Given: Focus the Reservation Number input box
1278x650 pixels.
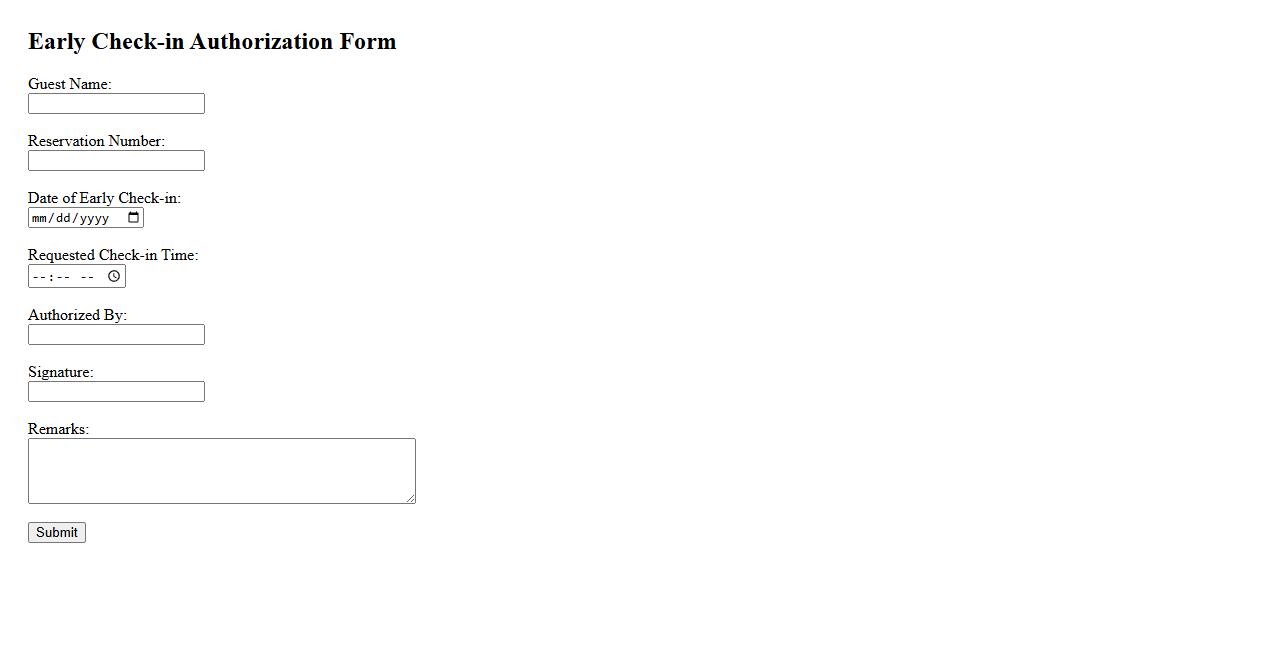Looking at the screenshot, I should click(x=116, y=161).
